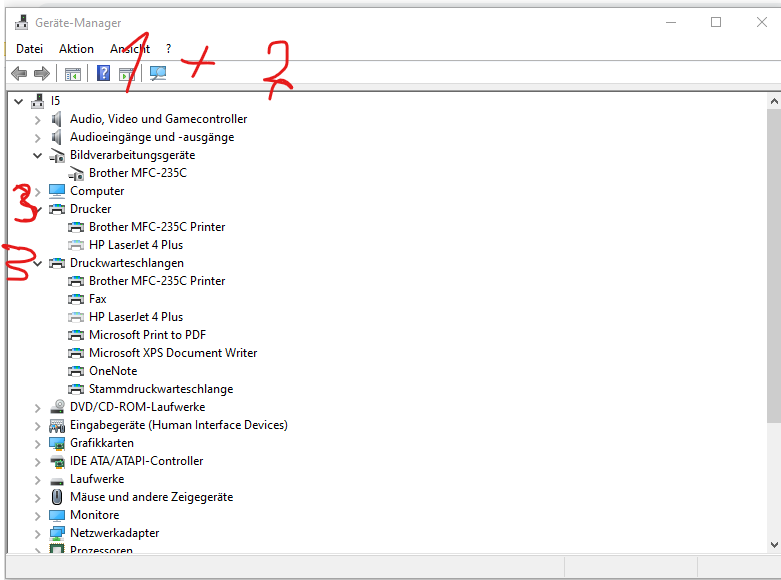Viewport: 781px width, 580px height.
Task: Click the Fax print queue icon
Action: coord(76,299)
